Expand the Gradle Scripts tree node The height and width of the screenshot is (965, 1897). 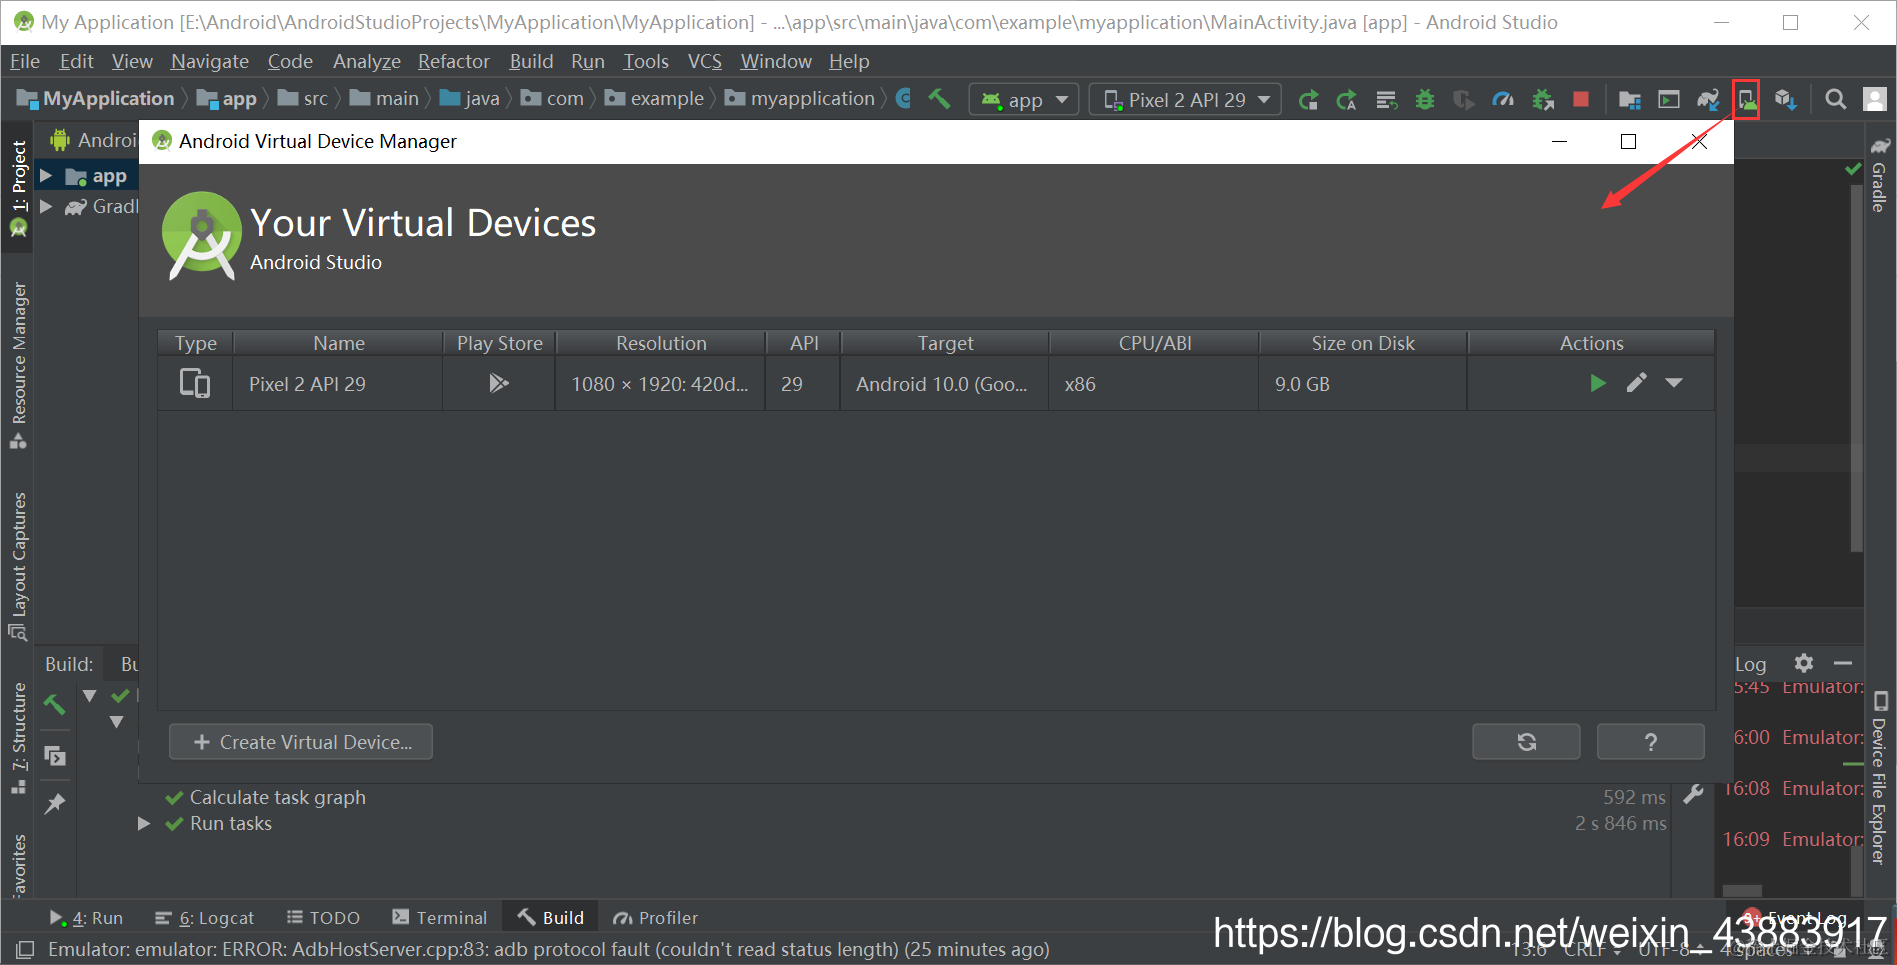(45, 206)
